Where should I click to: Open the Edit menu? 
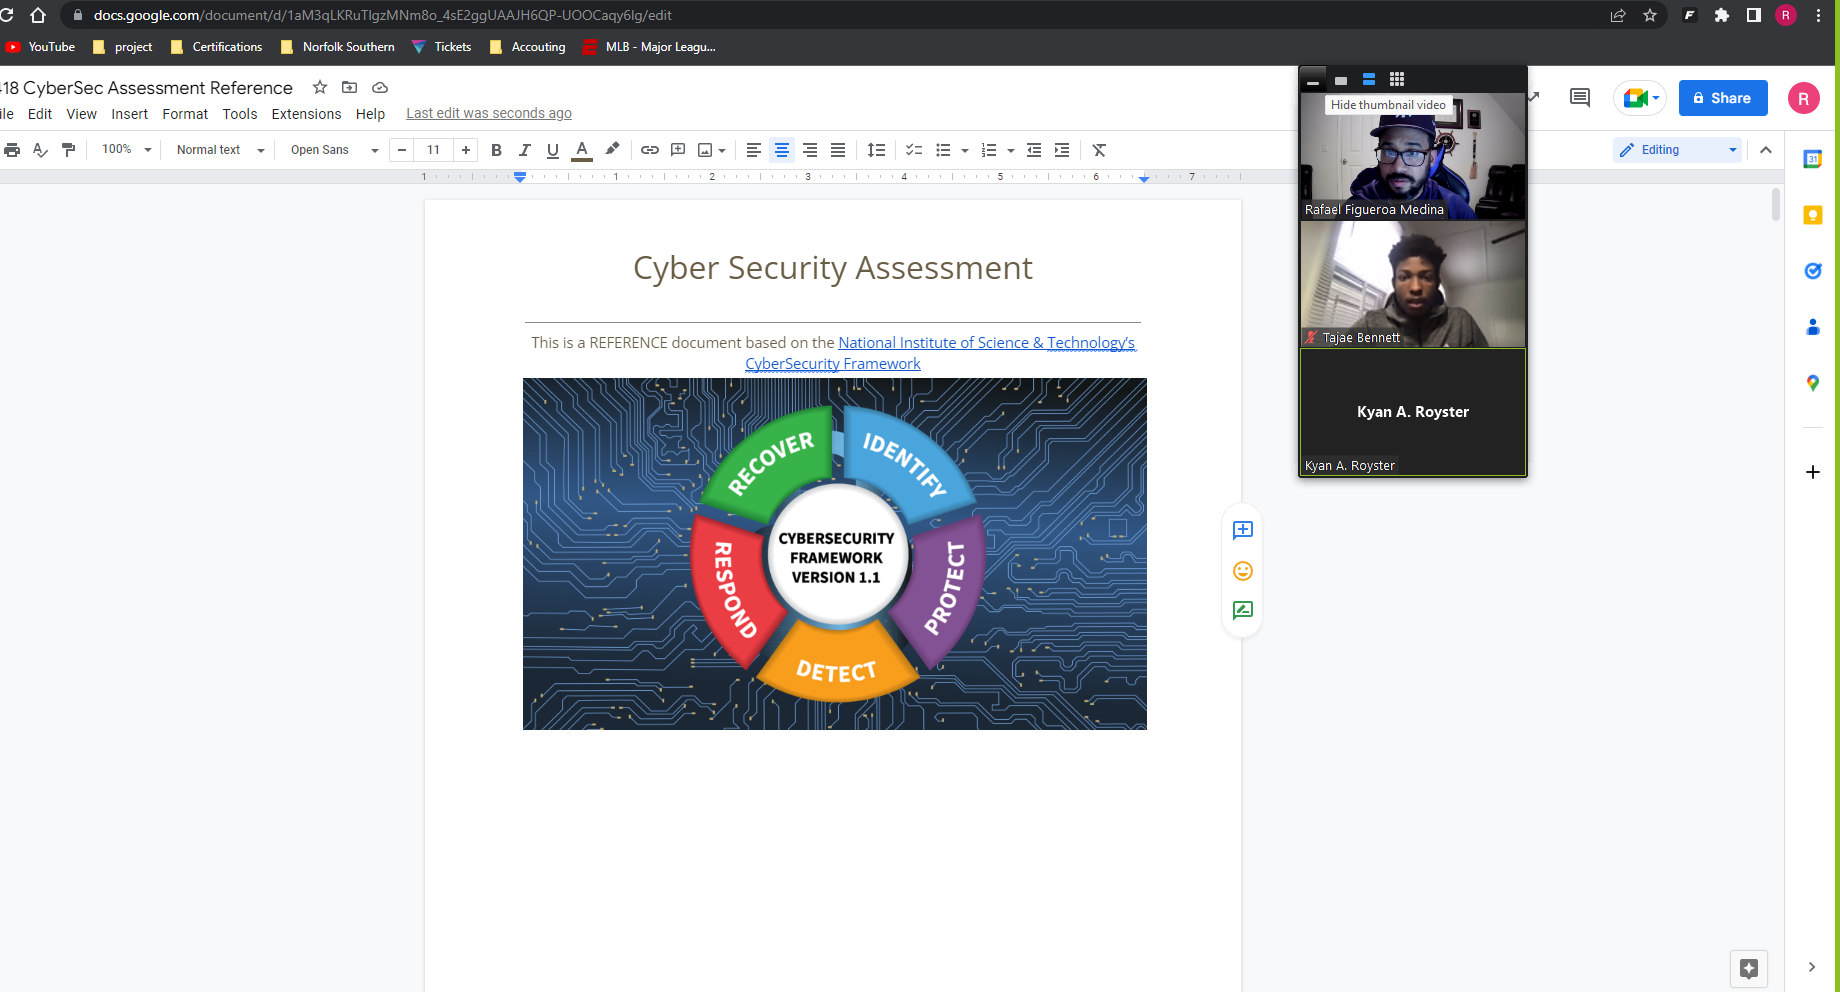(40, 114)
